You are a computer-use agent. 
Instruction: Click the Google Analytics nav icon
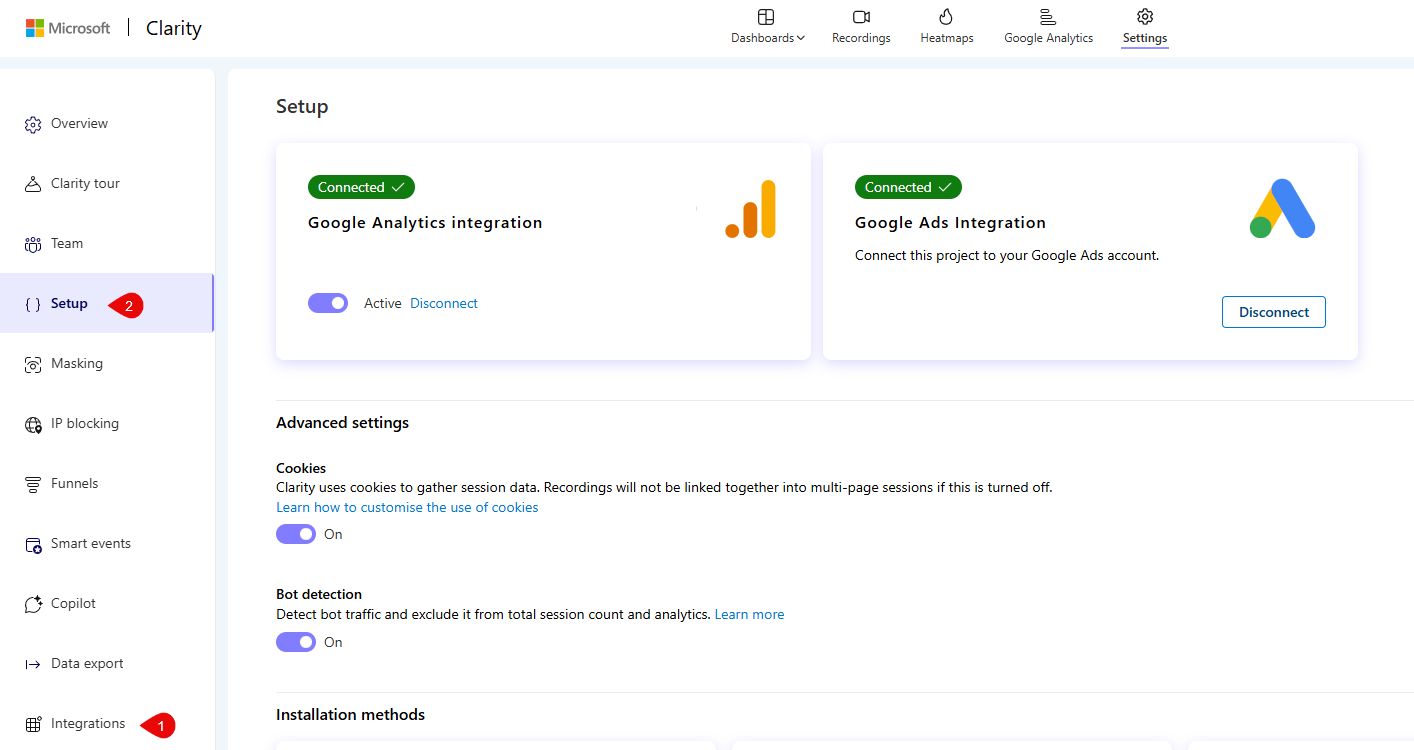point(1047,17)
